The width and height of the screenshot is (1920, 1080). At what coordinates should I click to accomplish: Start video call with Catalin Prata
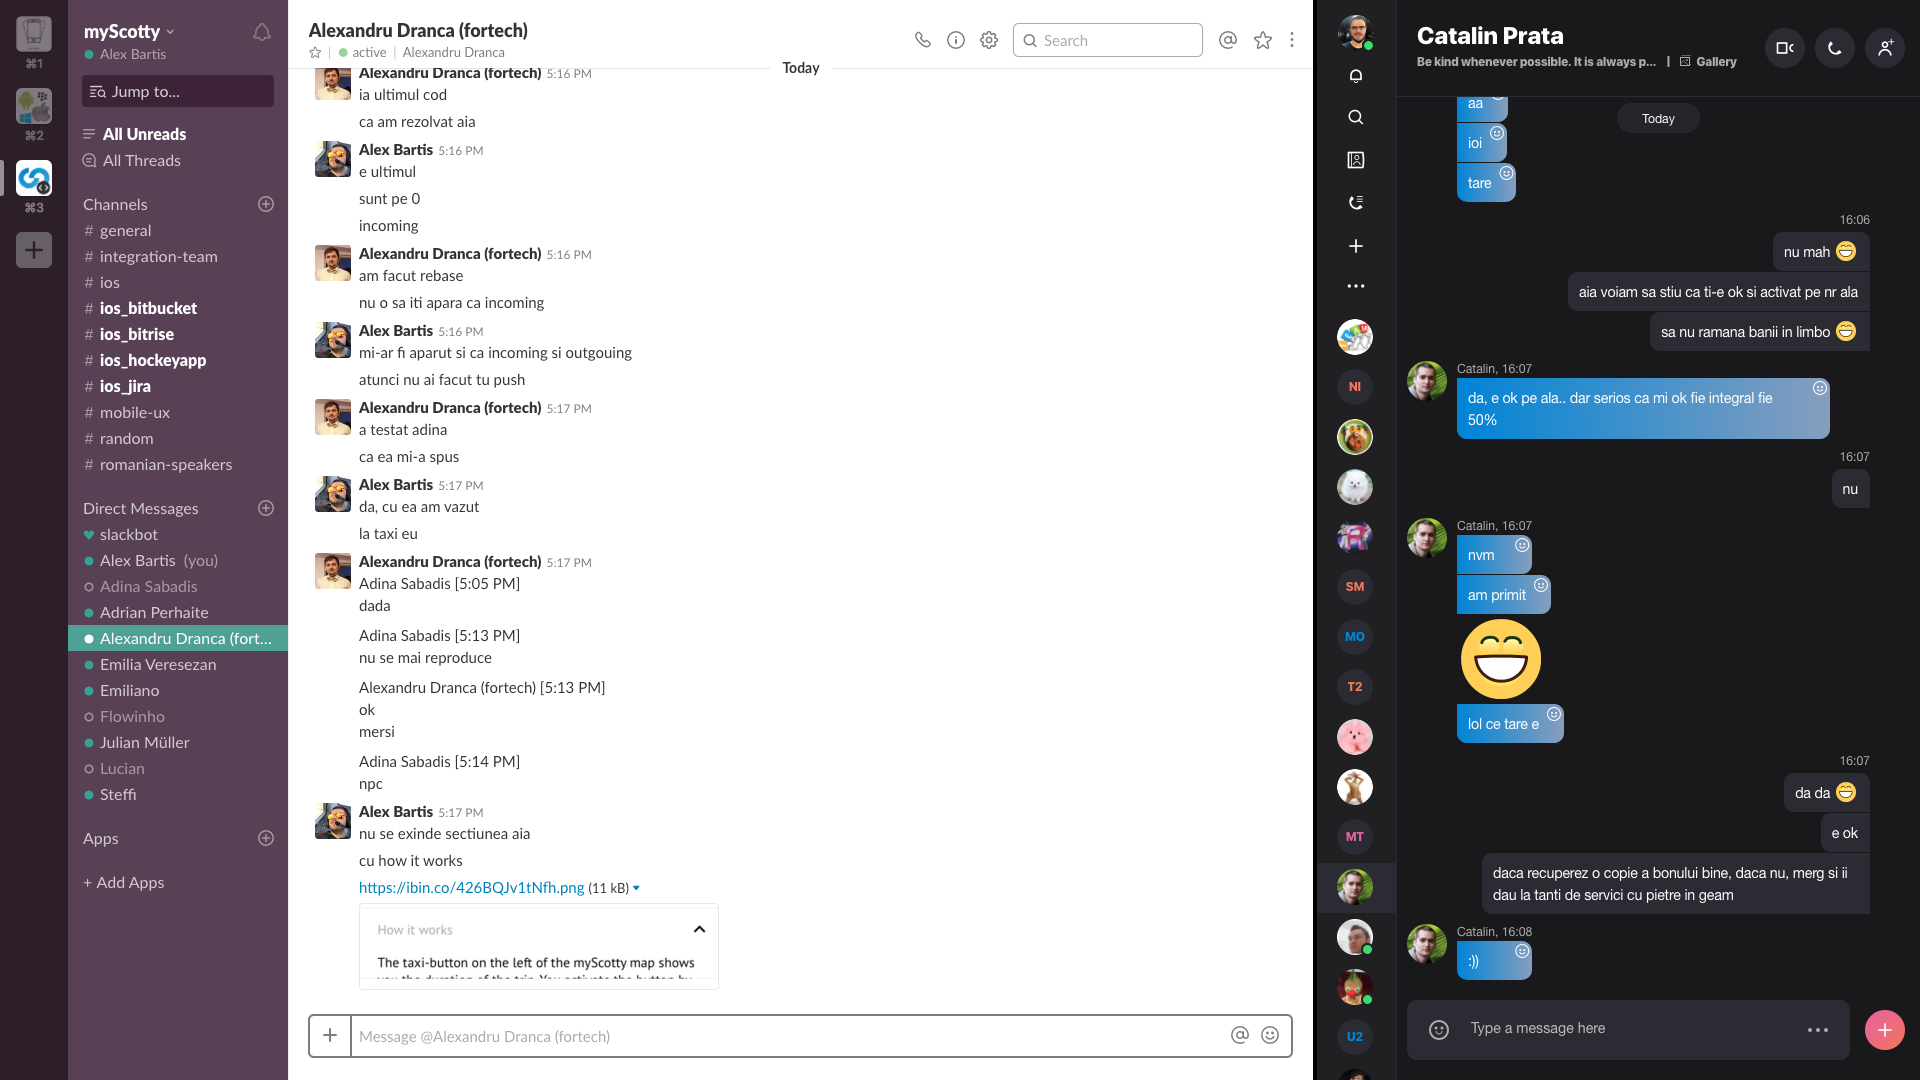pyautogui.click(x=1785, y=48)
